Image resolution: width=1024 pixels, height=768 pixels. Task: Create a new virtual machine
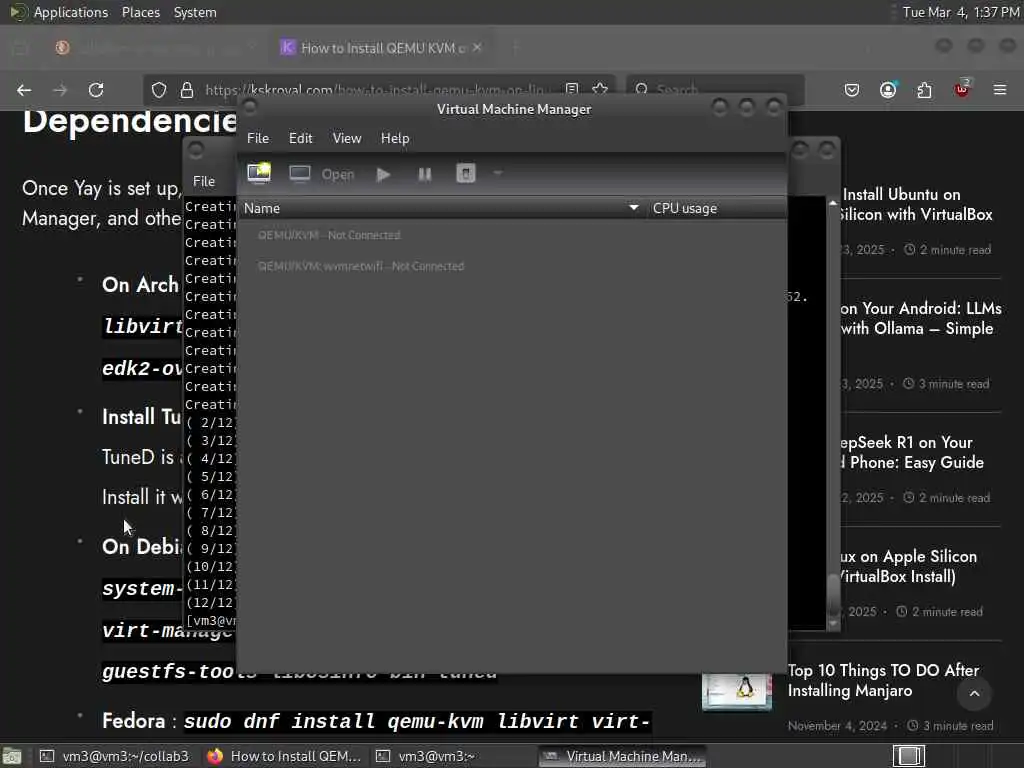pyautogui.click(x=259, y=174)
